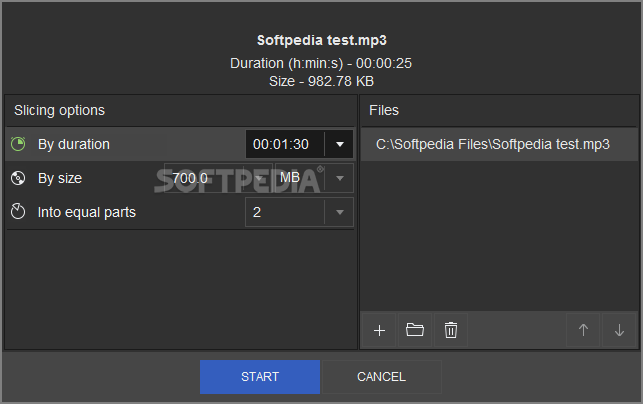The image size is (643, 404).
Task: Select the By size slicing option
Action: point(180,178)
